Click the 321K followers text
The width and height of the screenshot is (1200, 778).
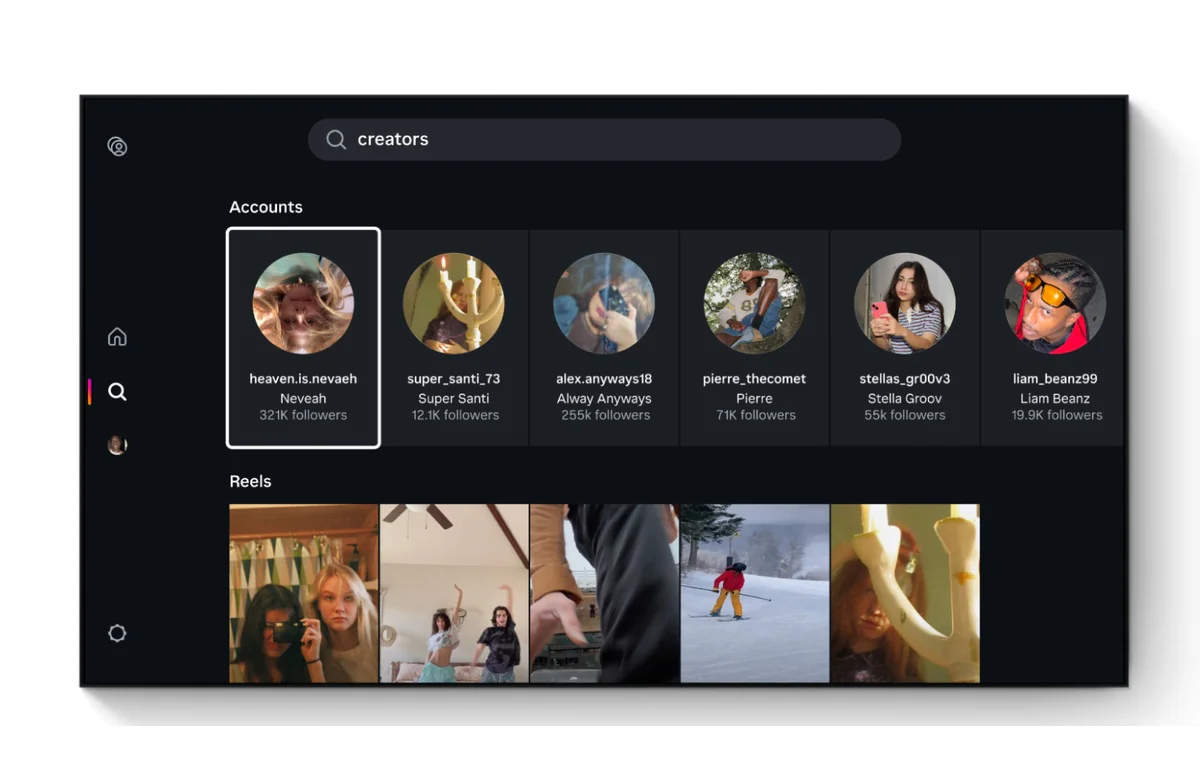click(303, 415)
